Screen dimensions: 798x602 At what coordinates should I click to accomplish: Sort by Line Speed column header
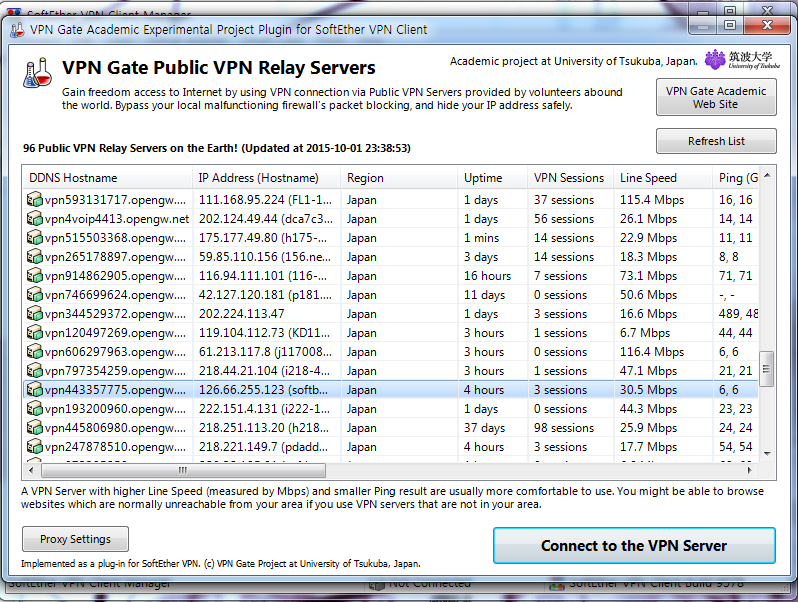663,178
